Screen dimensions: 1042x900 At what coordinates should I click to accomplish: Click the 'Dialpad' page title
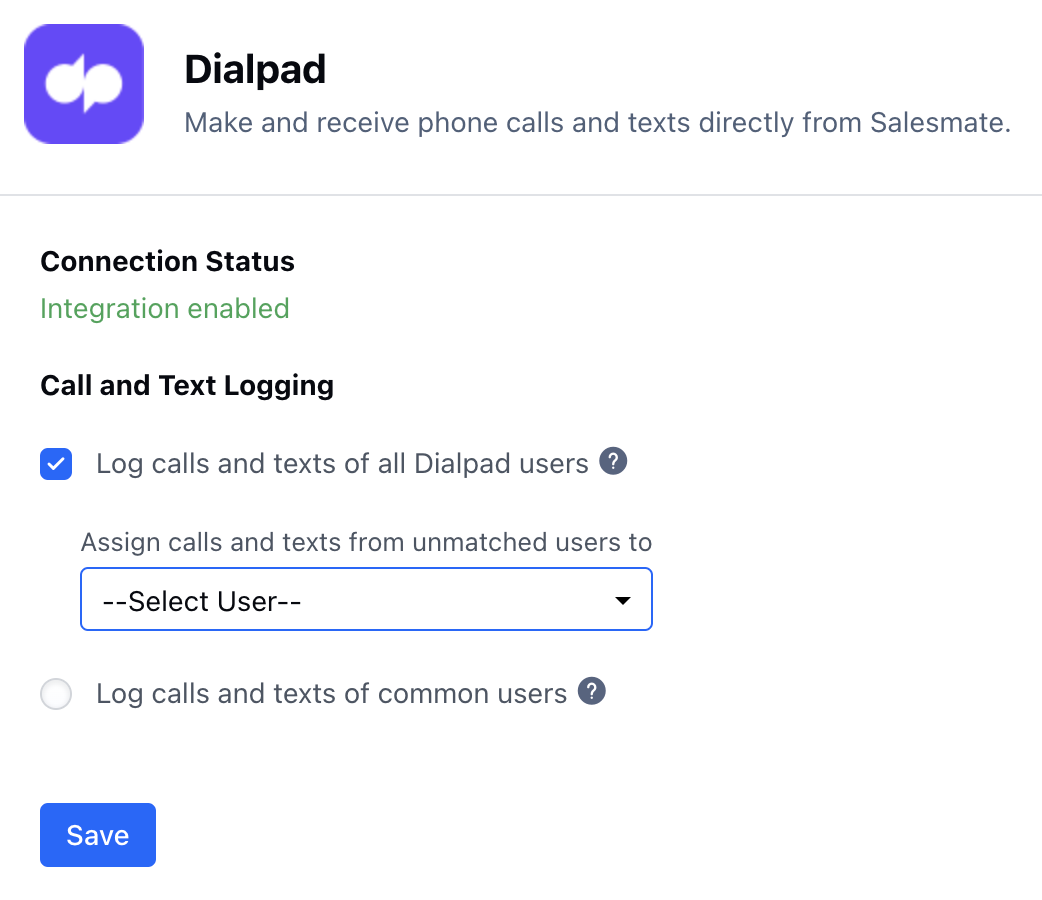[x=255, y=69]
